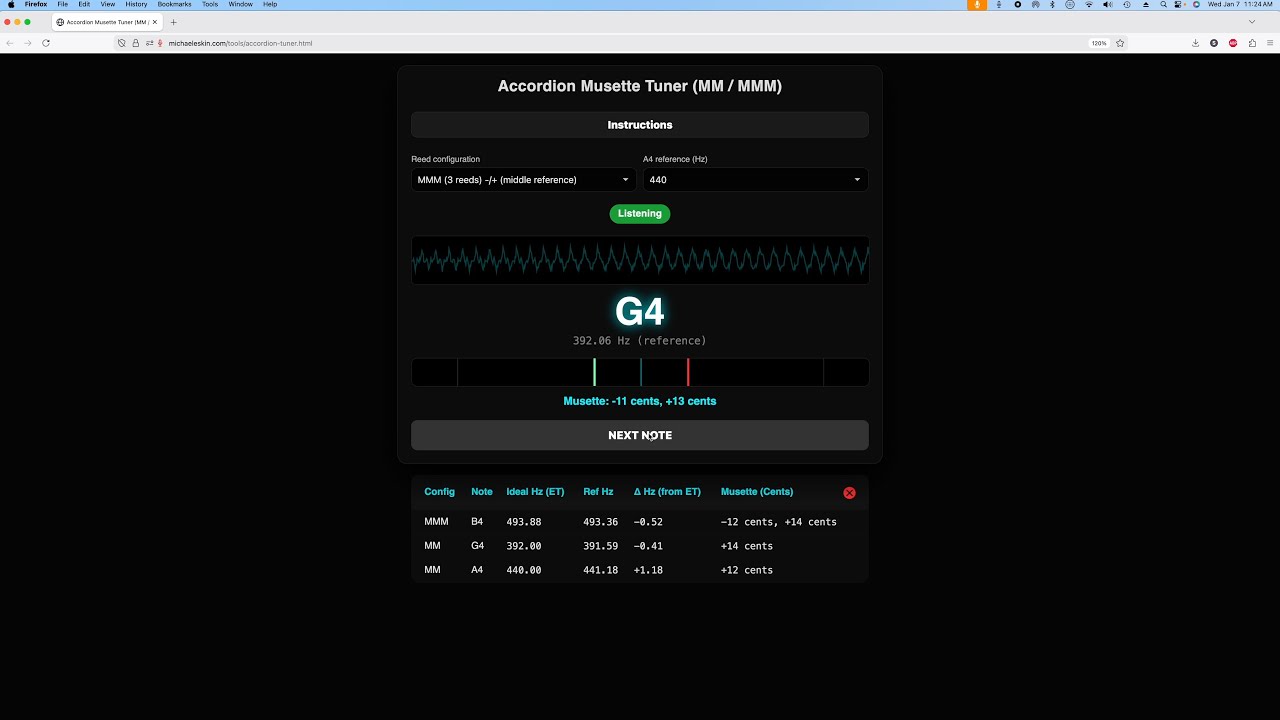Open the View menu
Screen dimensions: 1280x720
(107, 4)
